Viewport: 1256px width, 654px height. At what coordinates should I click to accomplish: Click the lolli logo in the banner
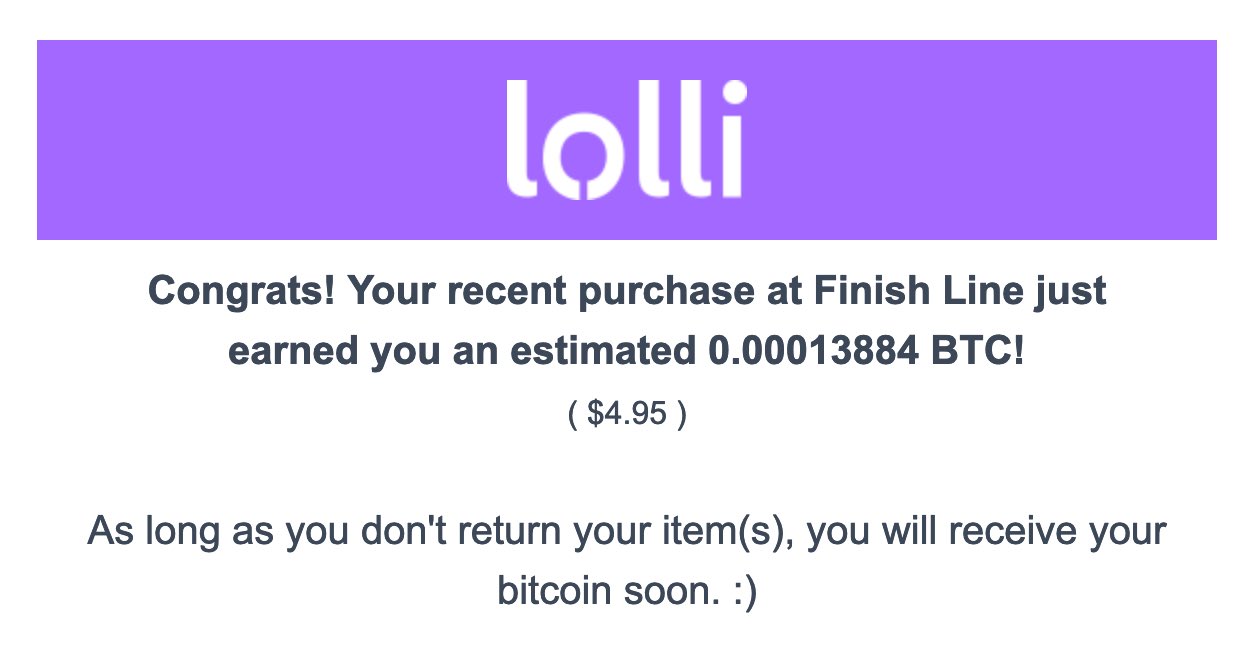[x=626, y=138]
